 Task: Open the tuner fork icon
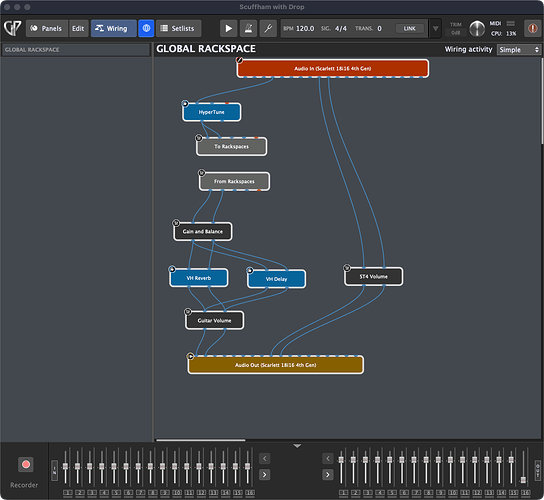(x=268, y=28)
